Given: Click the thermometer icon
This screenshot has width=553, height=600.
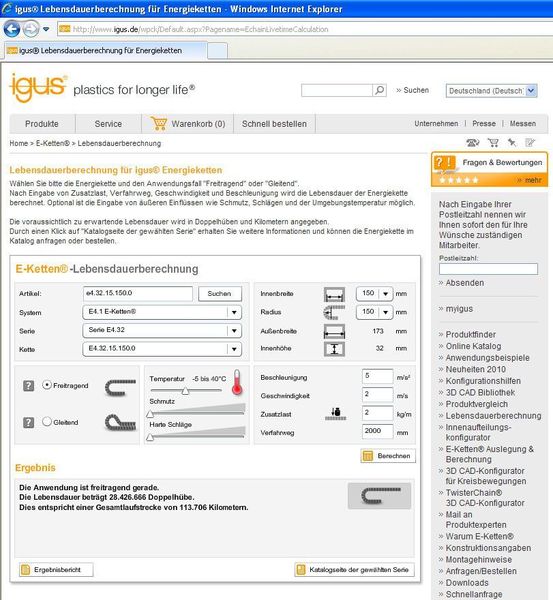Looking at the screenshot, I should click(237, 382).
